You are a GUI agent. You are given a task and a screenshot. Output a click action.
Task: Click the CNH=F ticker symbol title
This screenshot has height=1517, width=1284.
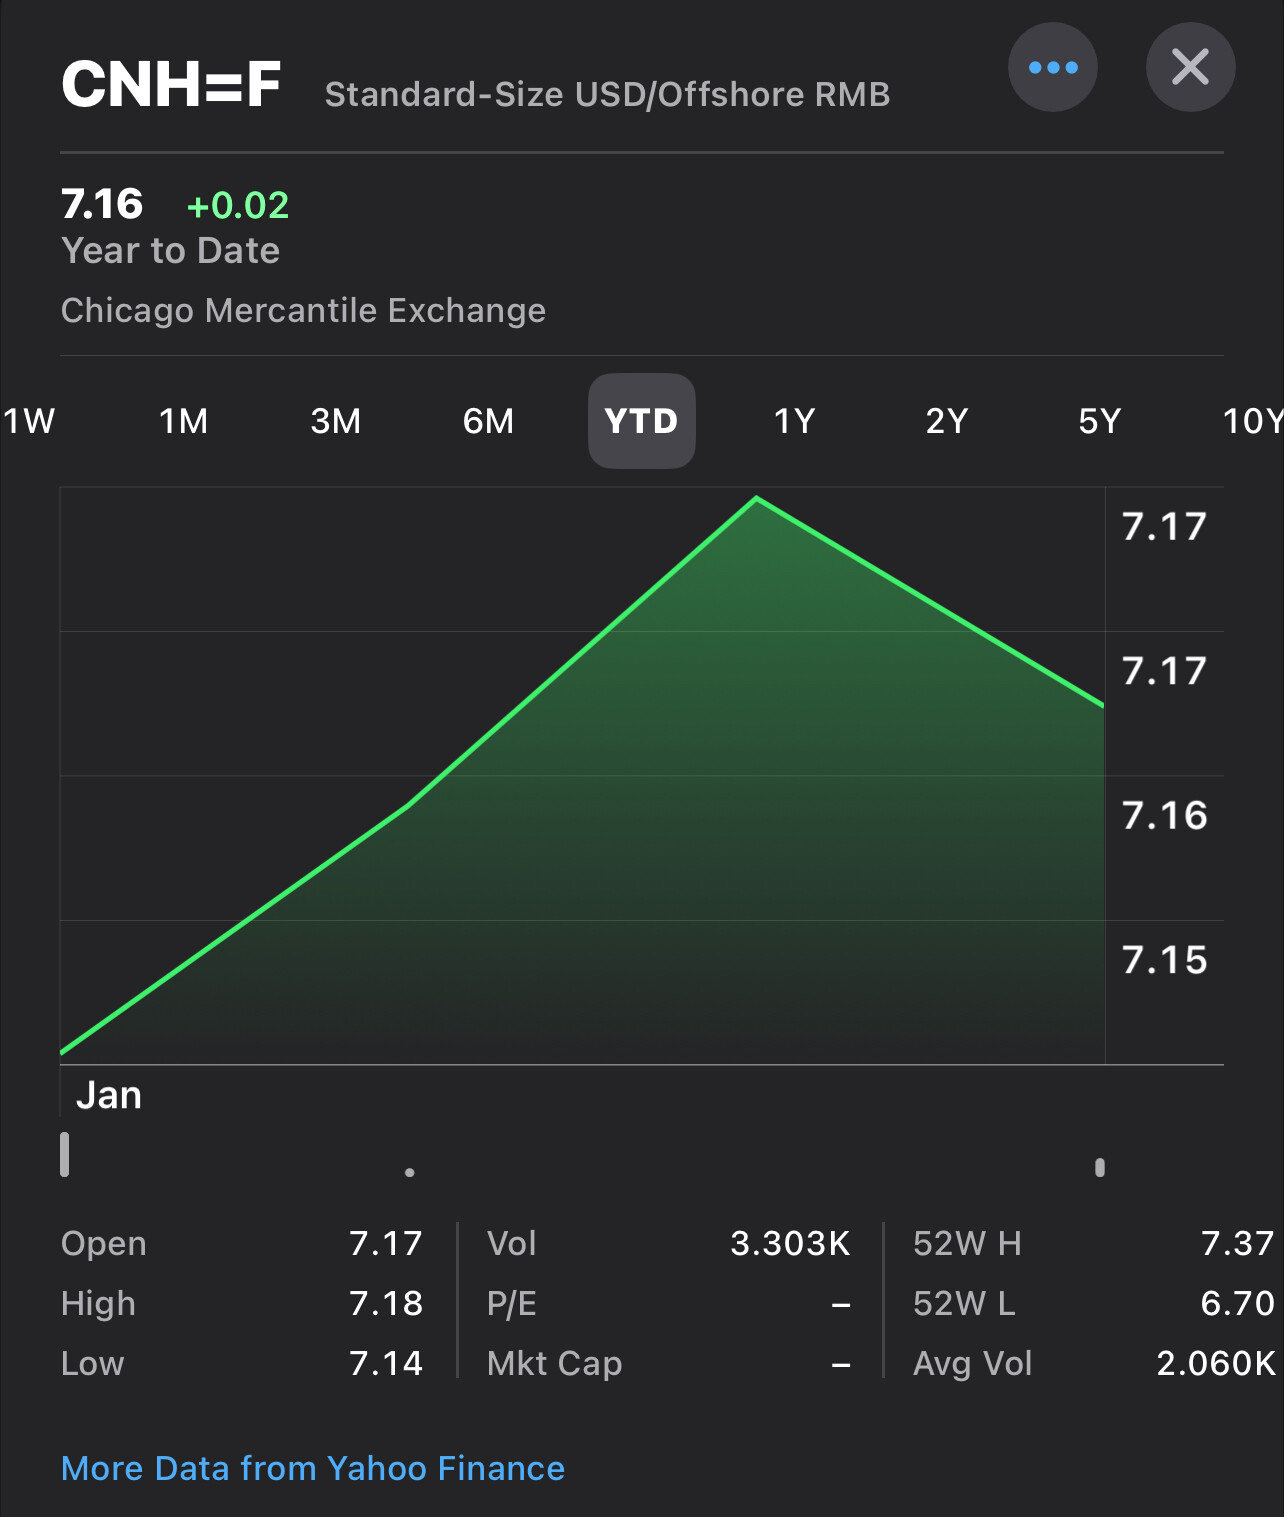point(171,84)
